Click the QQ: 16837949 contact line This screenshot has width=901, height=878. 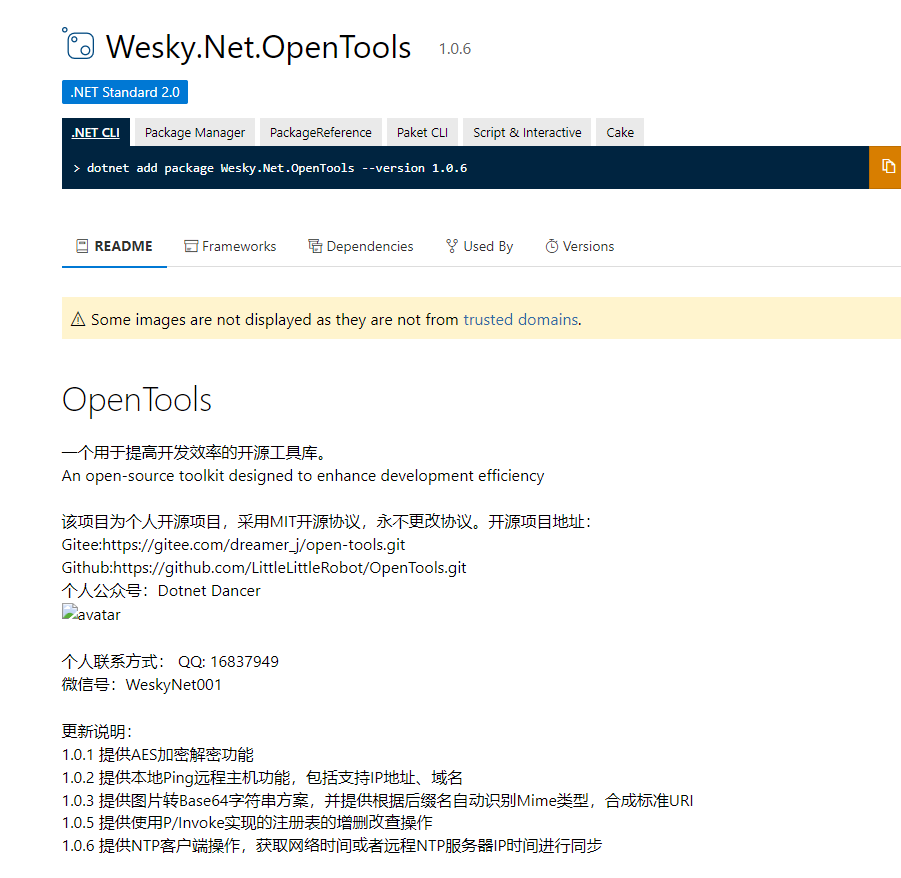coord(170,661)
